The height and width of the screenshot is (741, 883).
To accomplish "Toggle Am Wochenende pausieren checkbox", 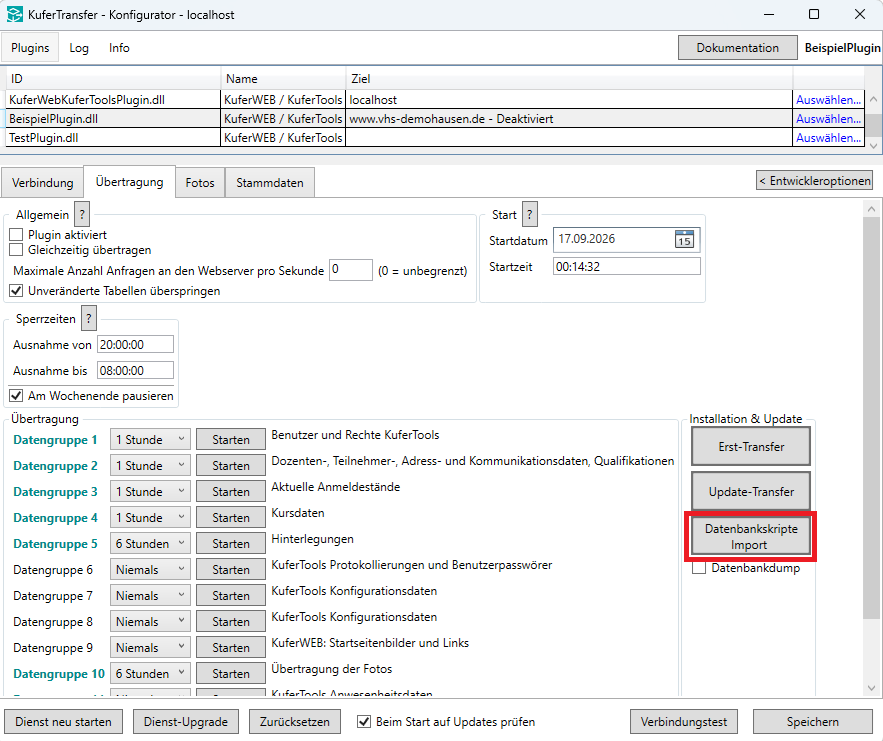I will click(16, 395).
